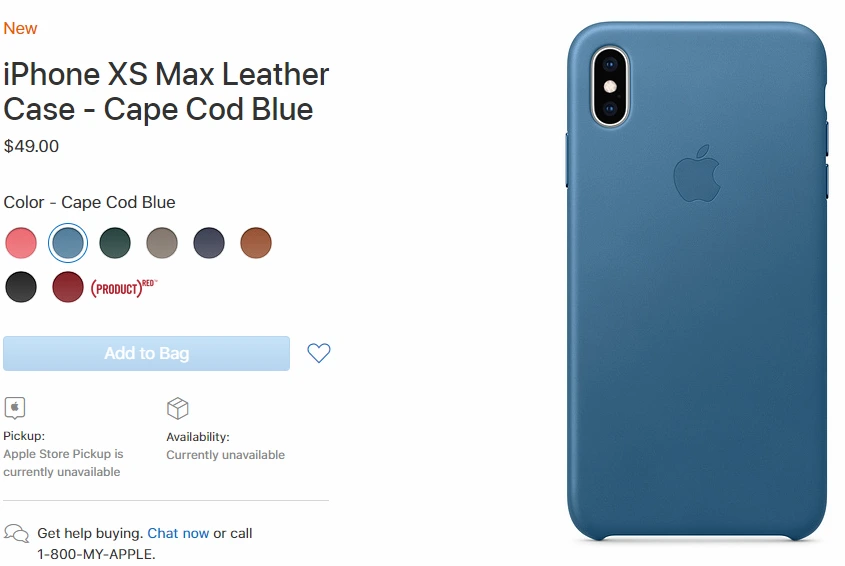
Task: Click the Add to Bag button
Action: (x=147, y=354)
